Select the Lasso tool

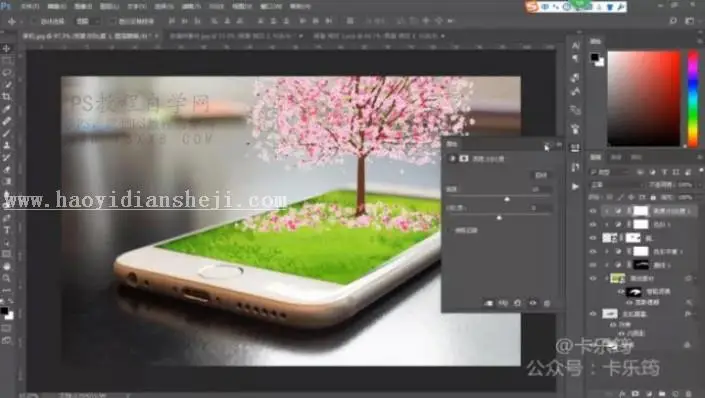[x=7, y=72]
